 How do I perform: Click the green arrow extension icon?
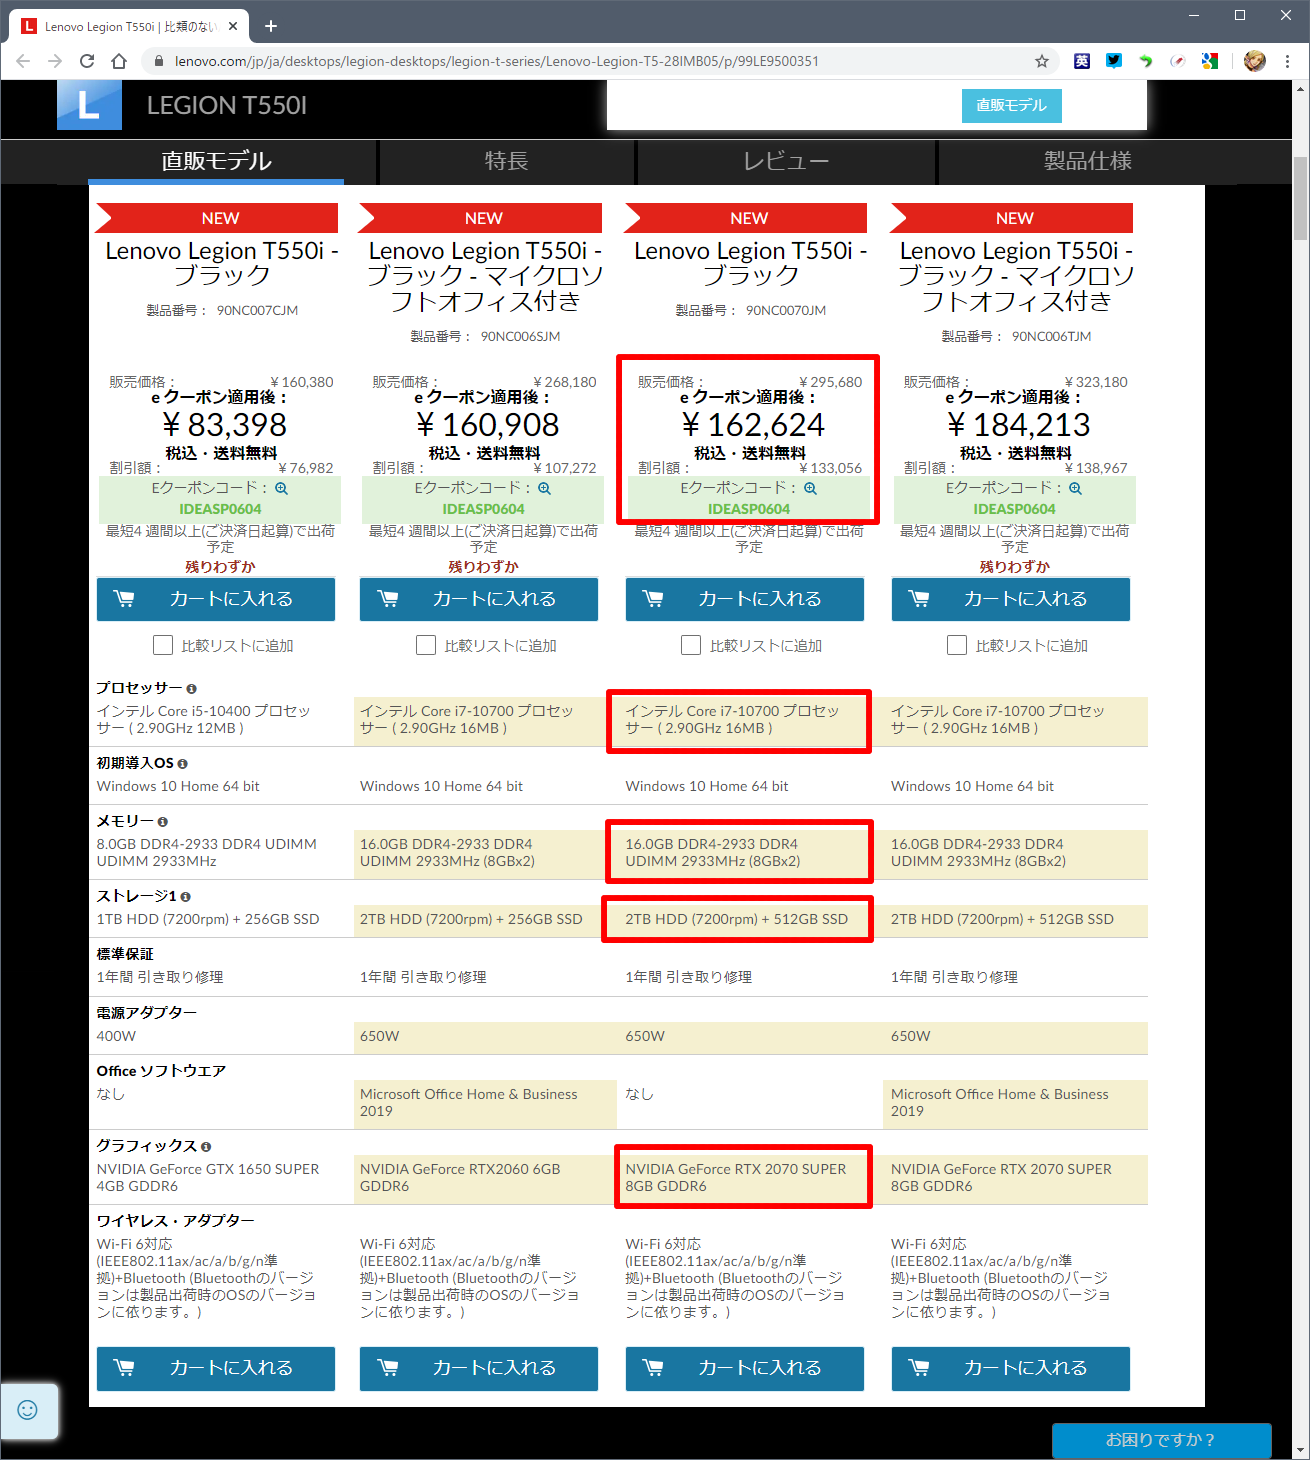[x=1146, y=61]
